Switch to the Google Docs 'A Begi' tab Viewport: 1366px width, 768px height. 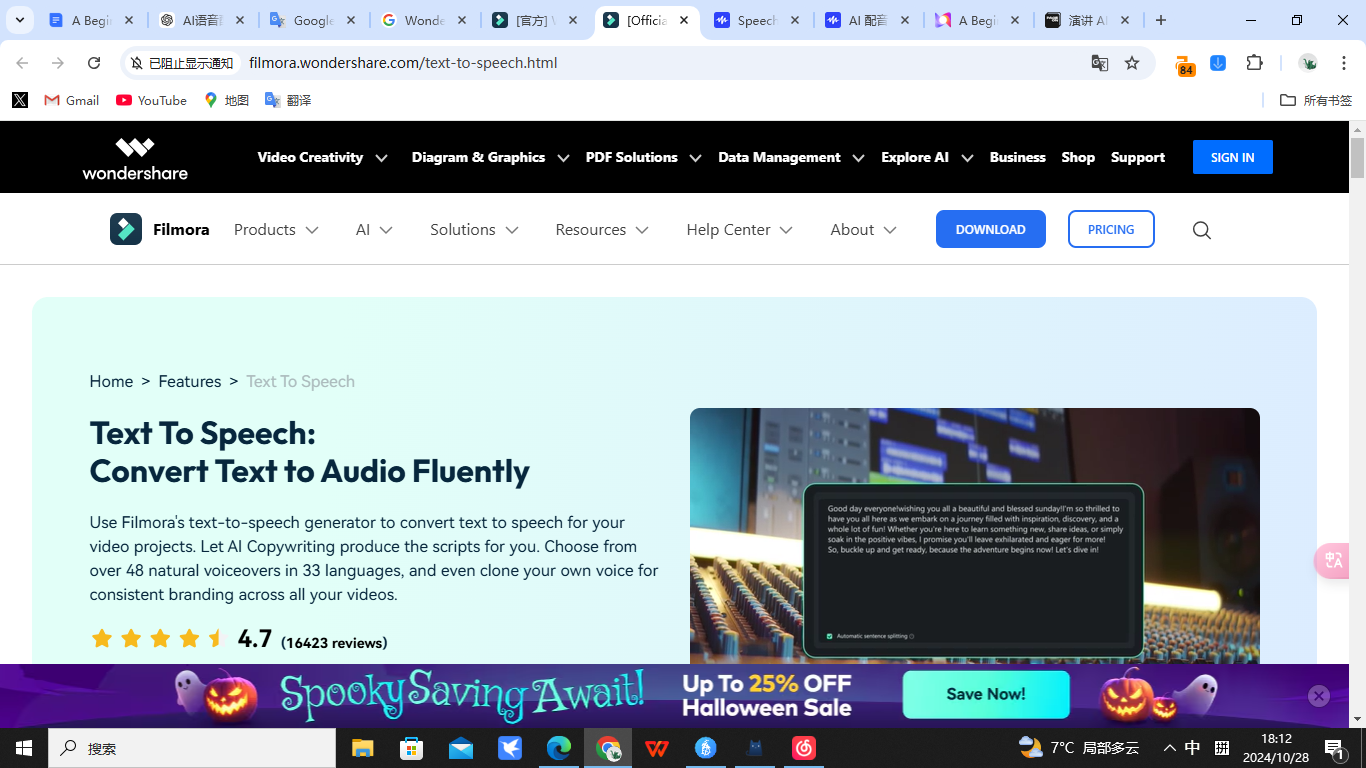coord(92,21)
